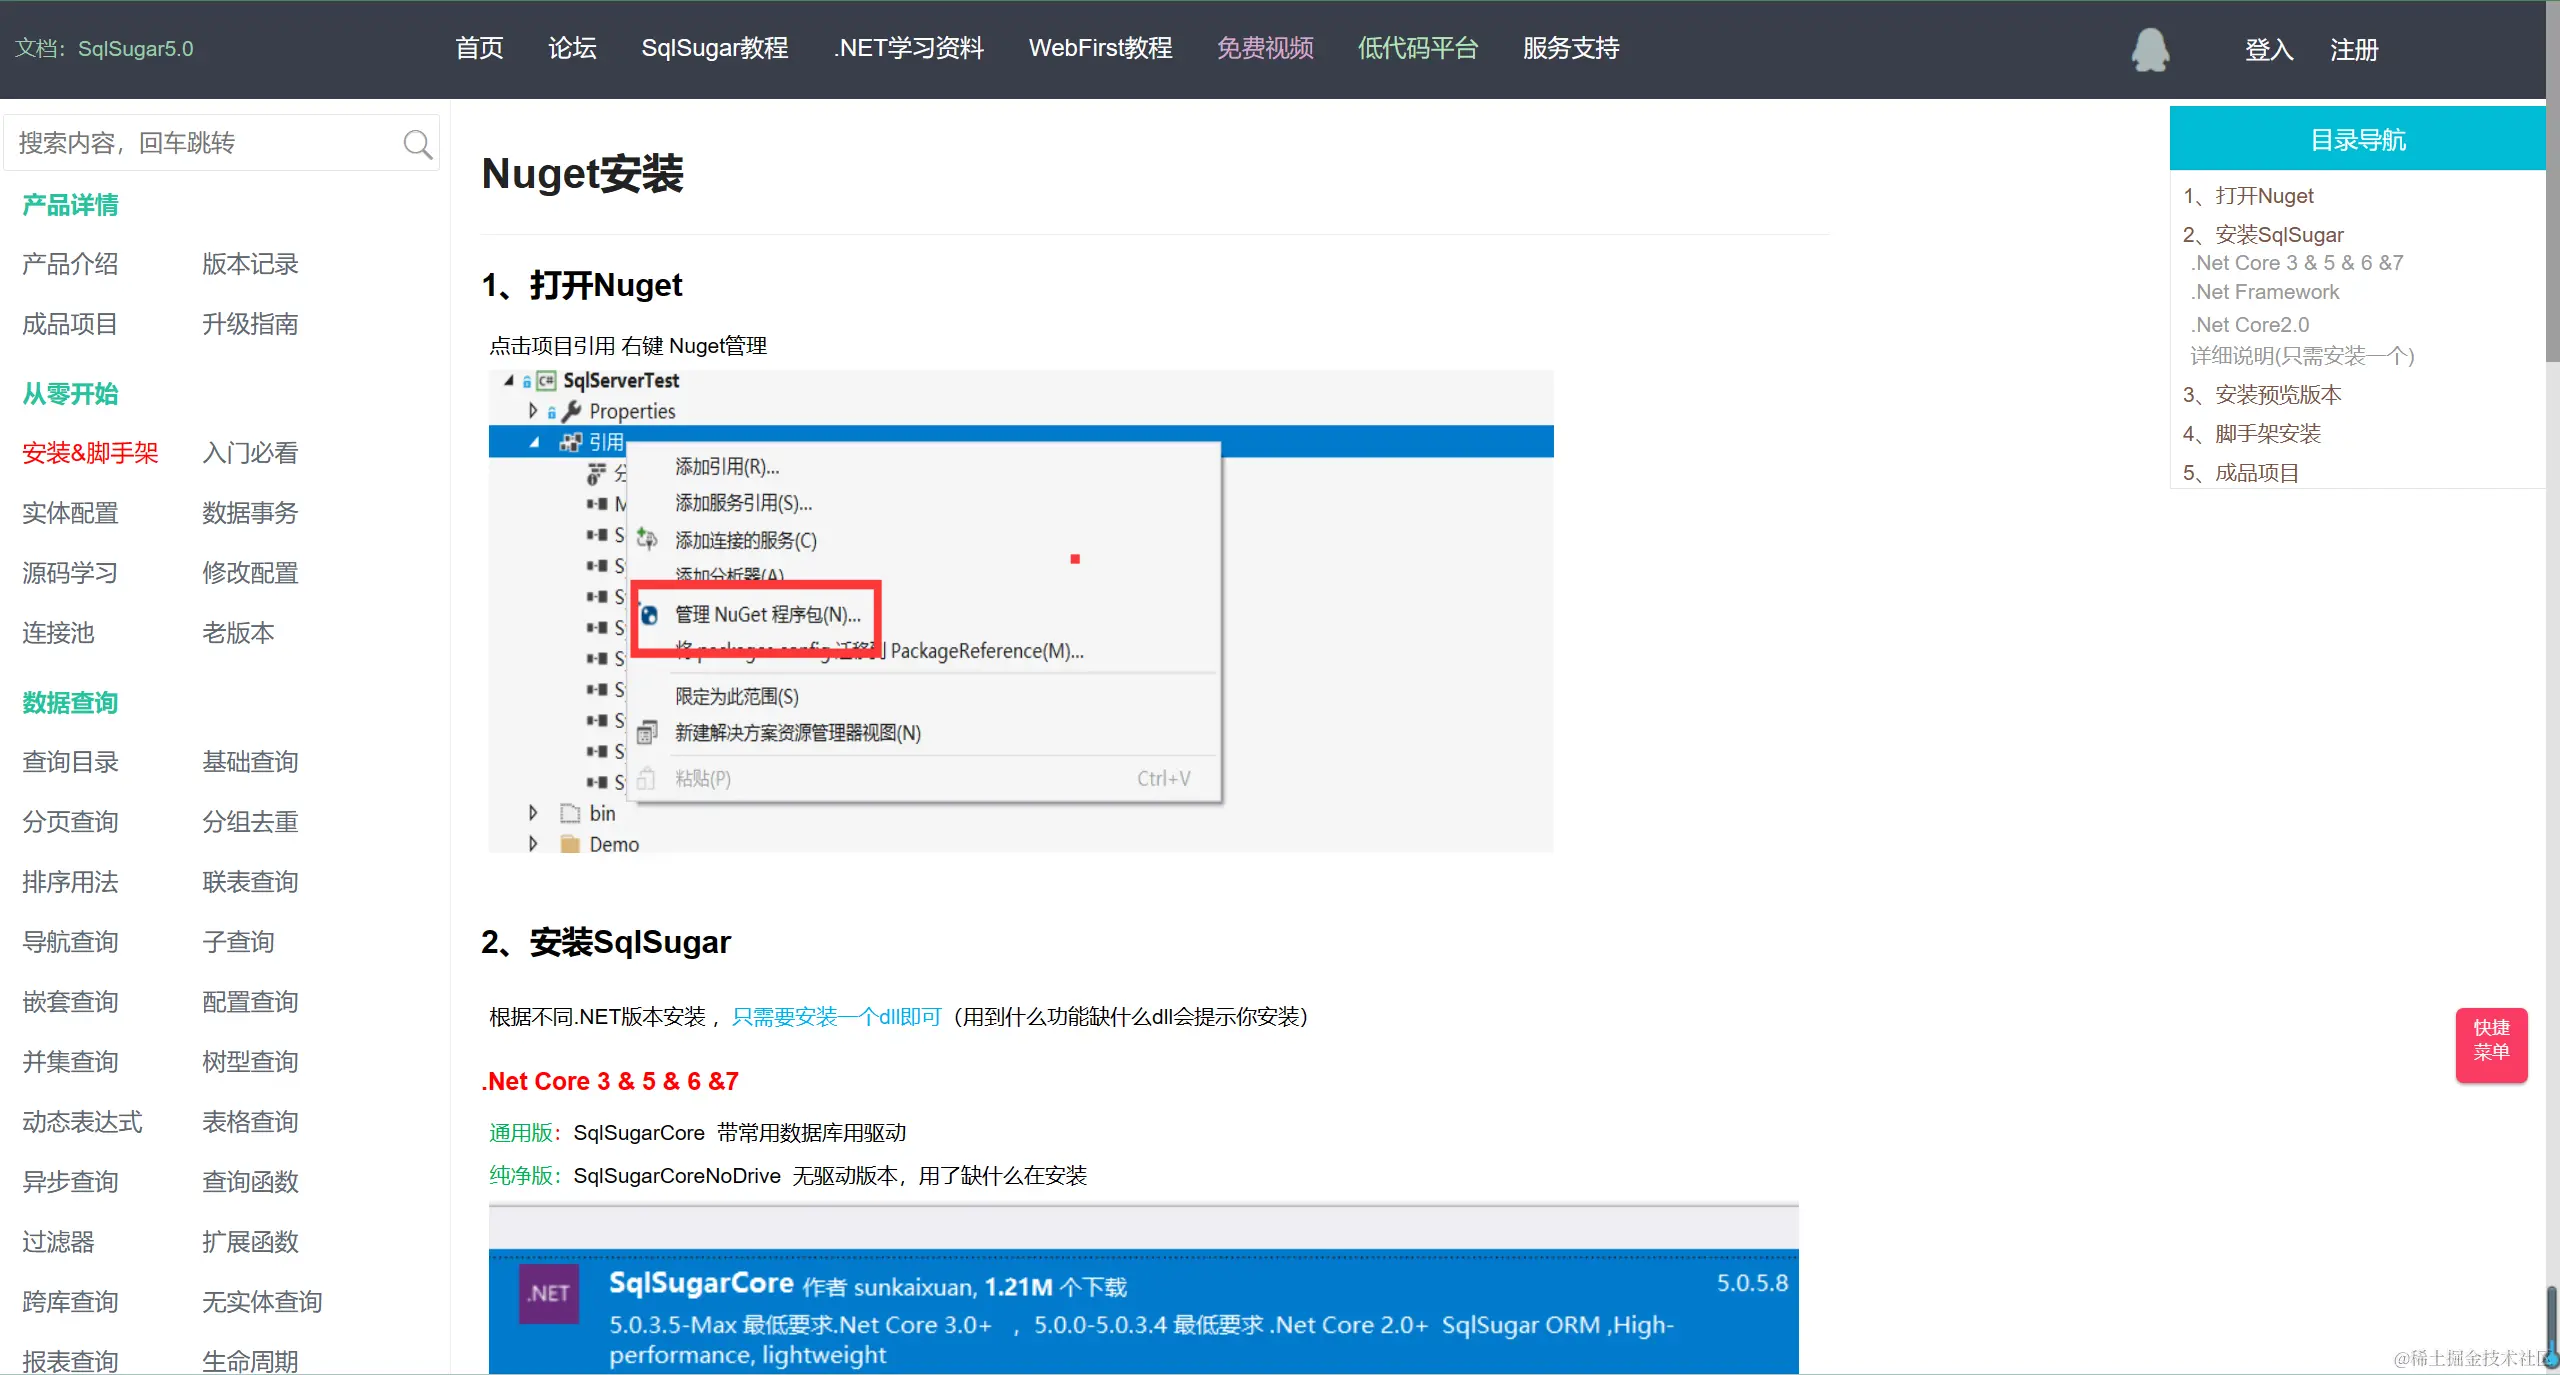Jump to .Net Core 3 & 5 & 6 &7 in 目录导航
The image size is (2560, 1375).
pyautogui.click(x=2297, y=263)
